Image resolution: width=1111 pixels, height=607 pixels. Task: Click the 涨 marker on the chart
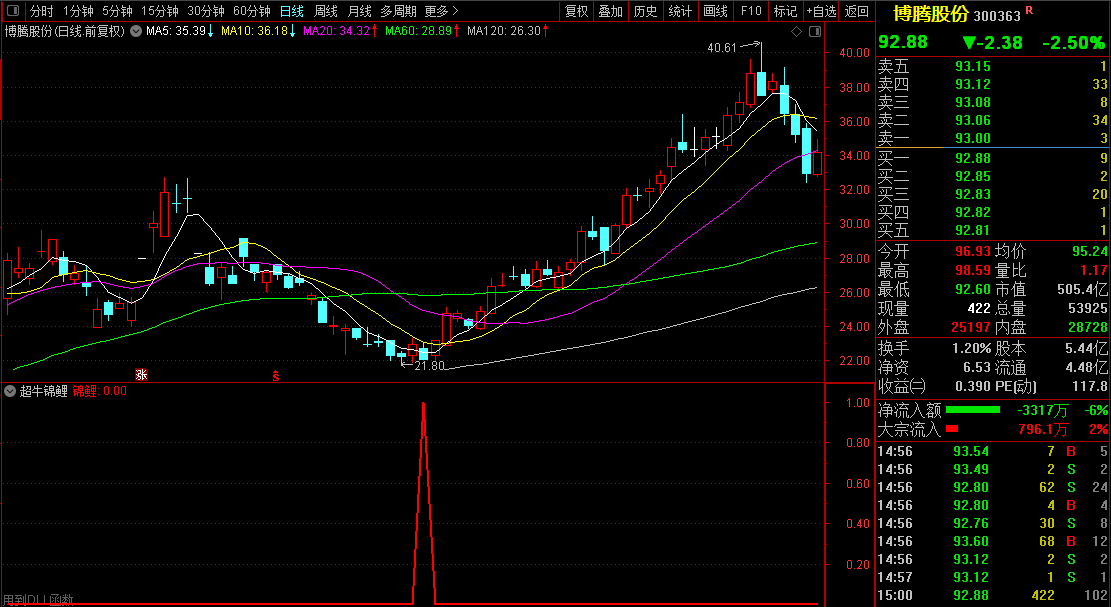[141, 376]
